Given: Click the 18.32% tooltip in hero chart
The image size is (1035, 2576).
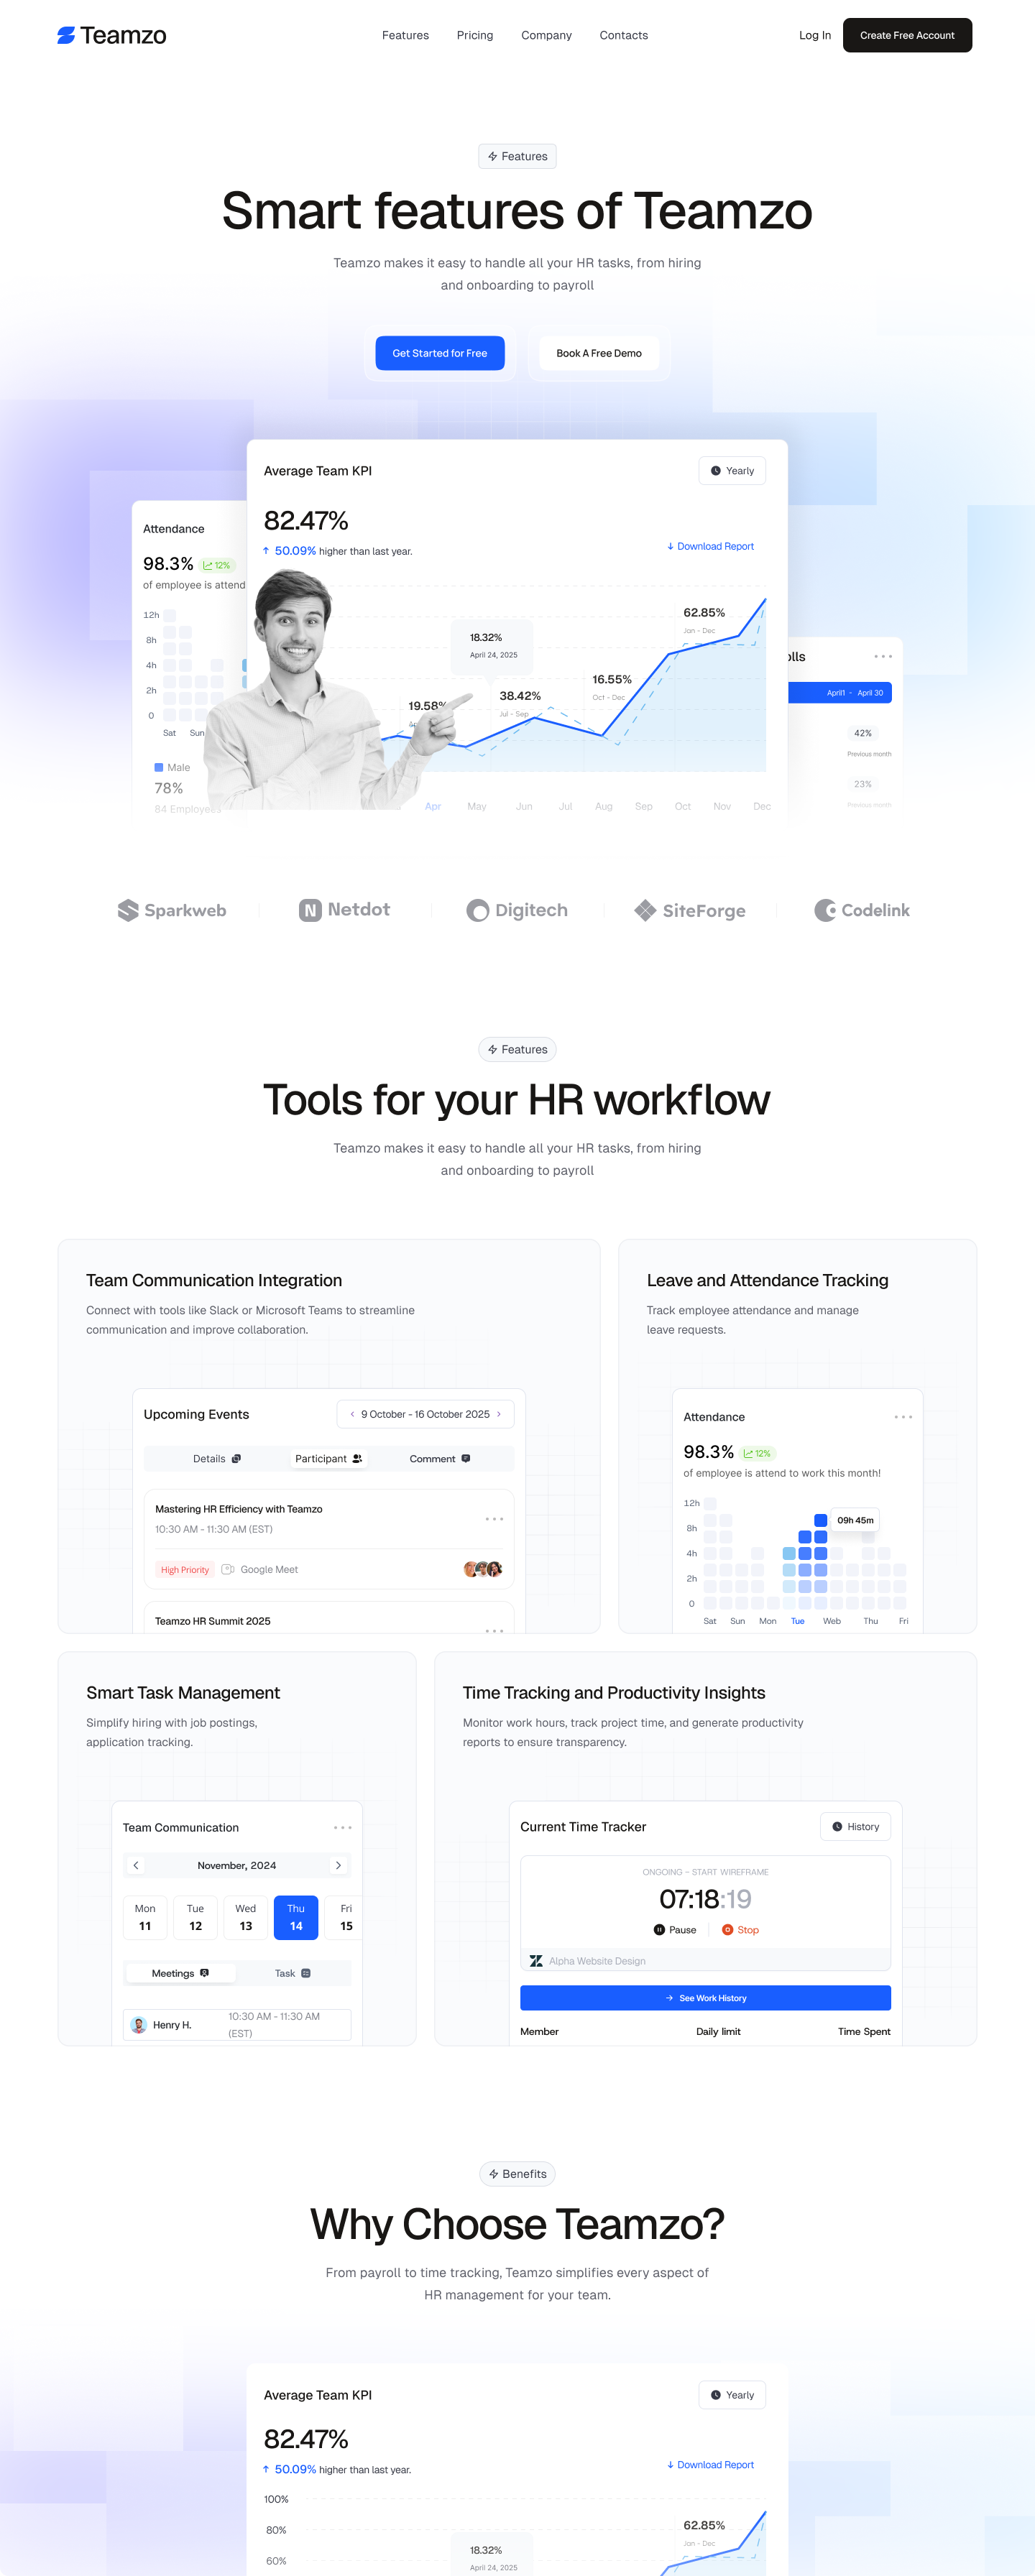Looking at the screenshot, I should click(x=494, y=645).
